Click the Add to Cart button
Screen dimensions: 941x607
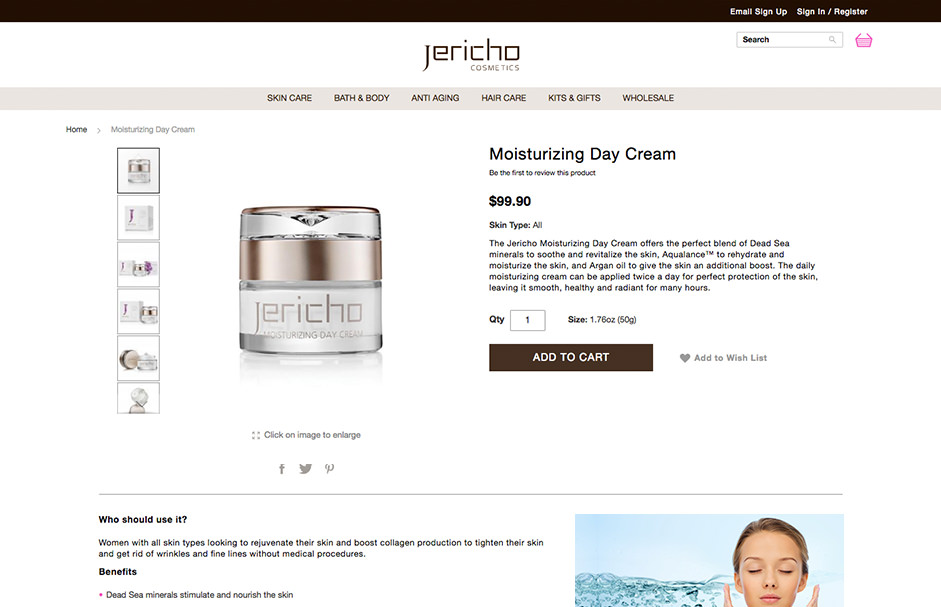pyautogui.click(x=571, y=357)
